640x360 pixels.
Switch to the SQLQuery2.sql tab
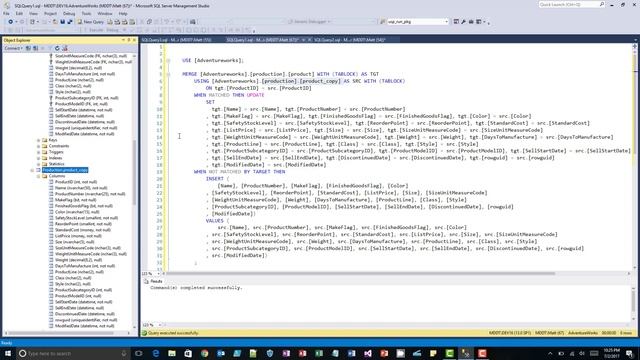pyautogui.click(x=350, y=40)
